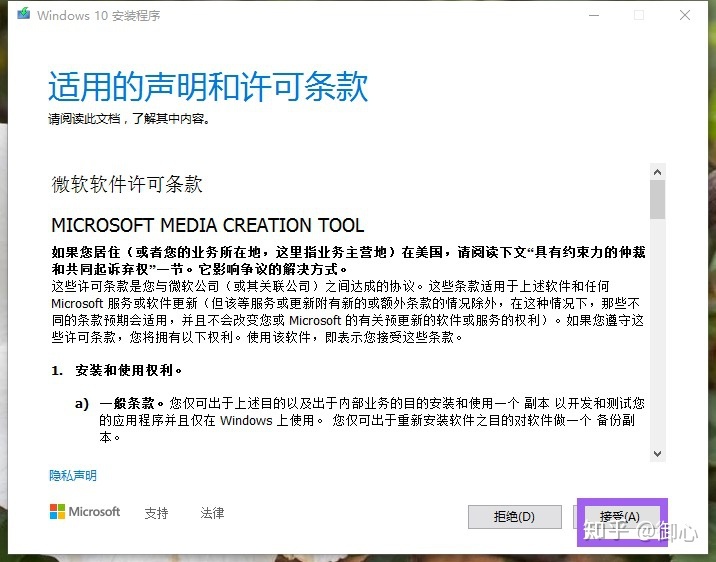This screenshot has width=716, height=562.
Task: Click the license heading 微软软件许可条款
Action: coord(127,184)
